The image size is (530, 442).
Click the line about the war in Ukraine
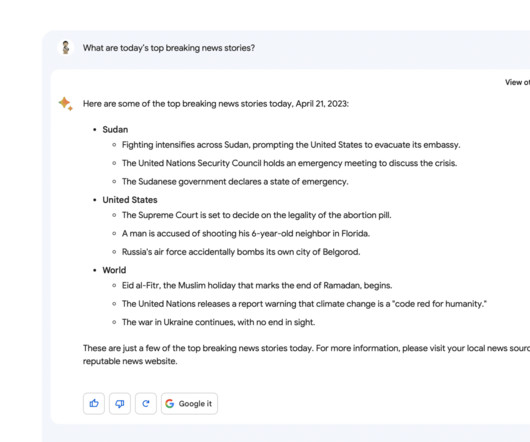(218, 322)
